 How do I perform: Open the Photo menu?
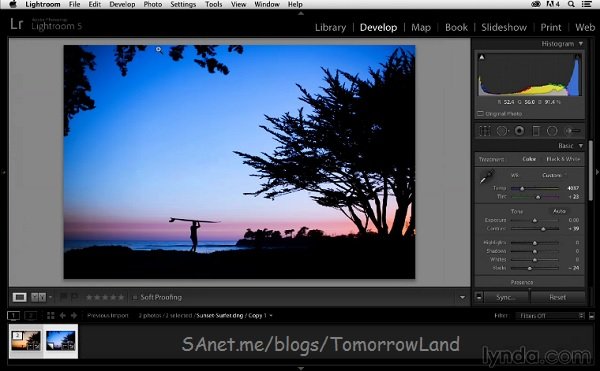(153, 4)
